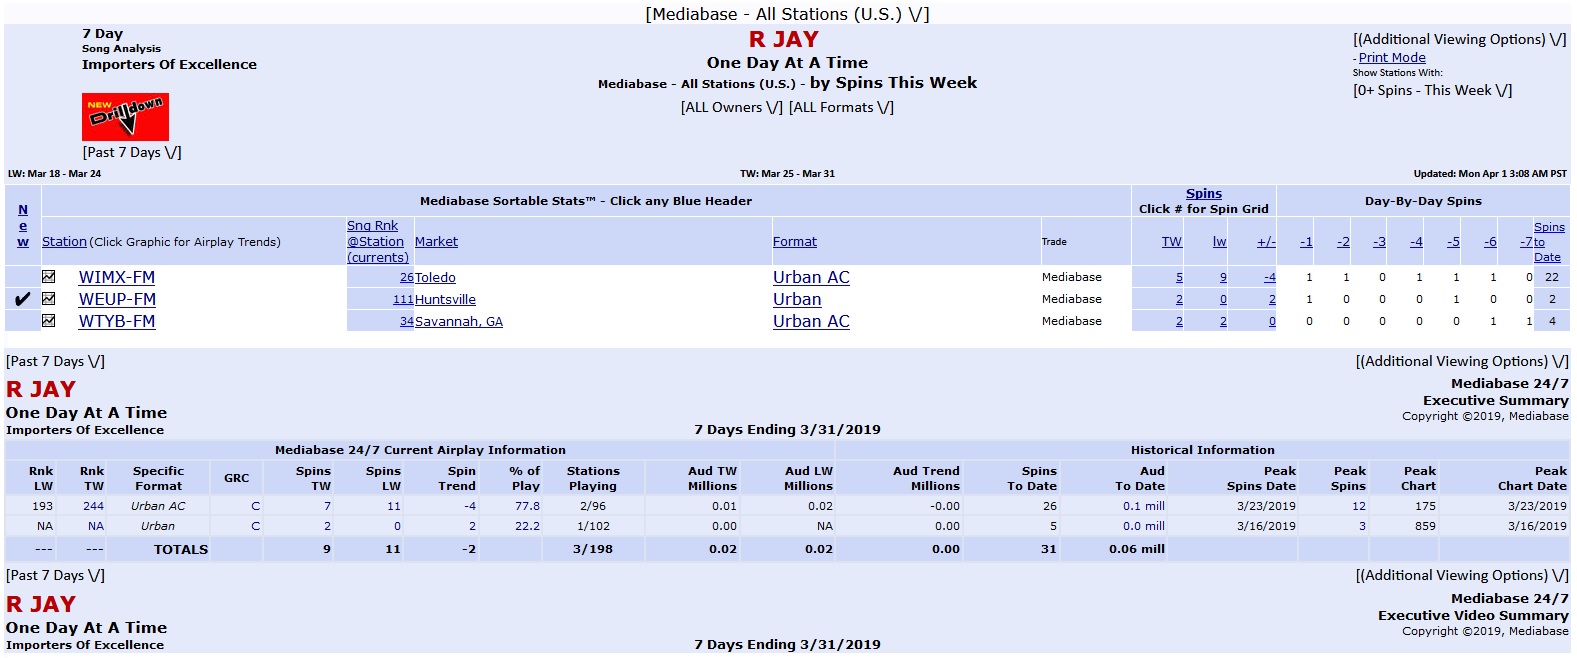This screenshot has height=658, width=1577.
Task: Open the ALL Owners dropdown
Action: [x=732, y=107]
